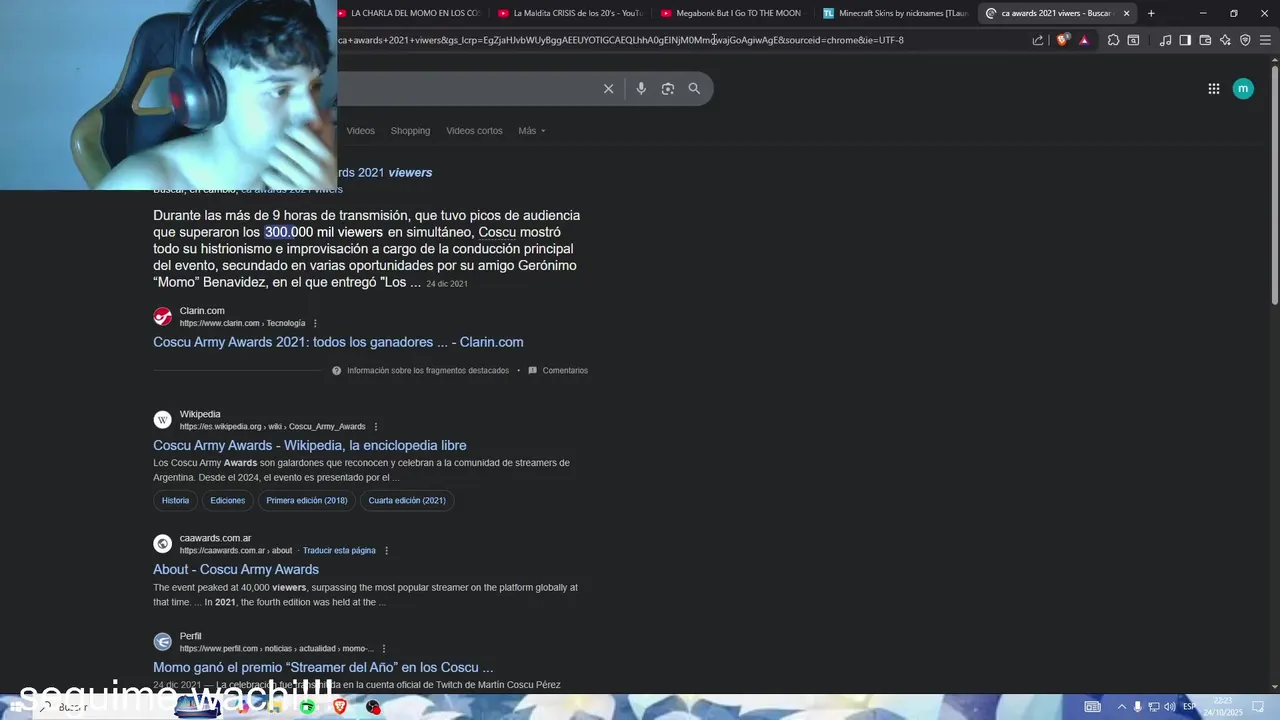
Task: Open Spotify from the taskbar
Action: click(307, 707)
